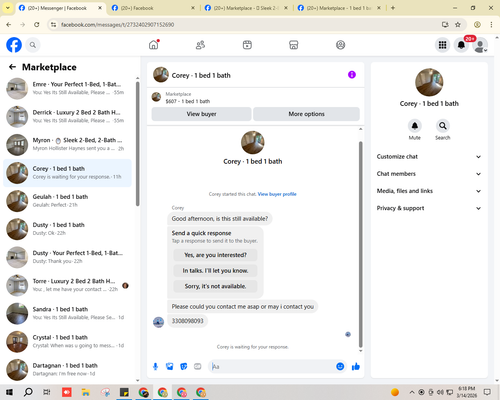Open Derrick Luxury 2 Bed 2 Bath conversation

coord(67,117)
